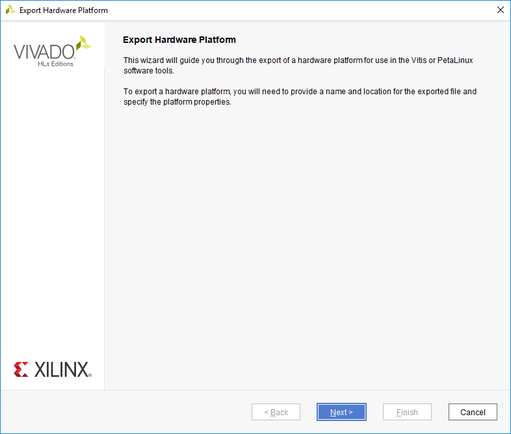
Task: Click the disabled Finish button
Action: point(407,412)
